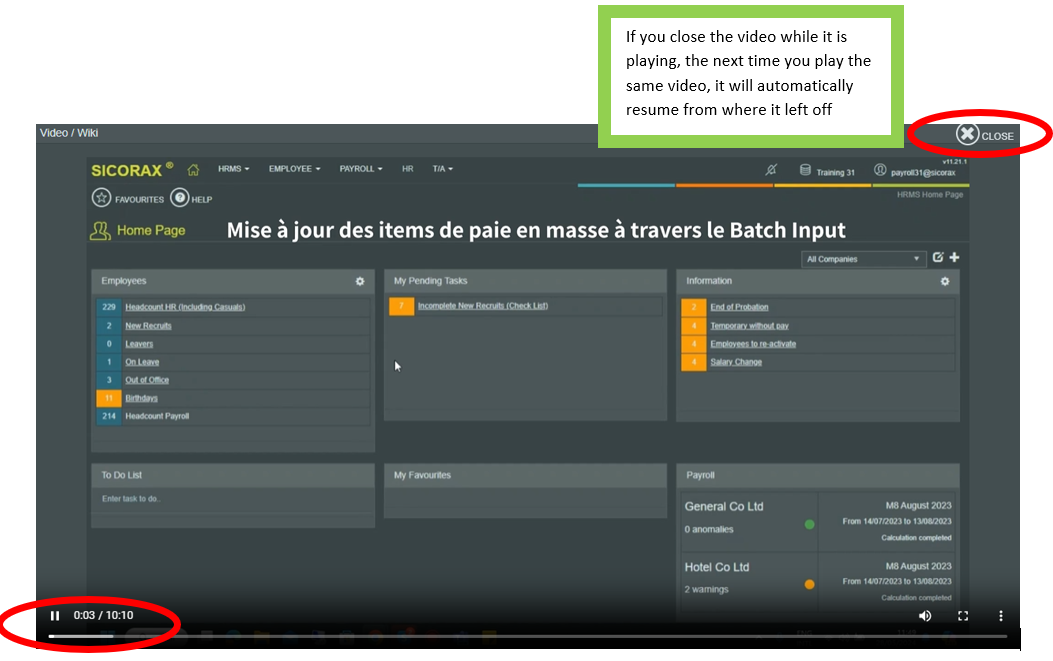Expand the EMPLOYEE menu

(294, 170)
